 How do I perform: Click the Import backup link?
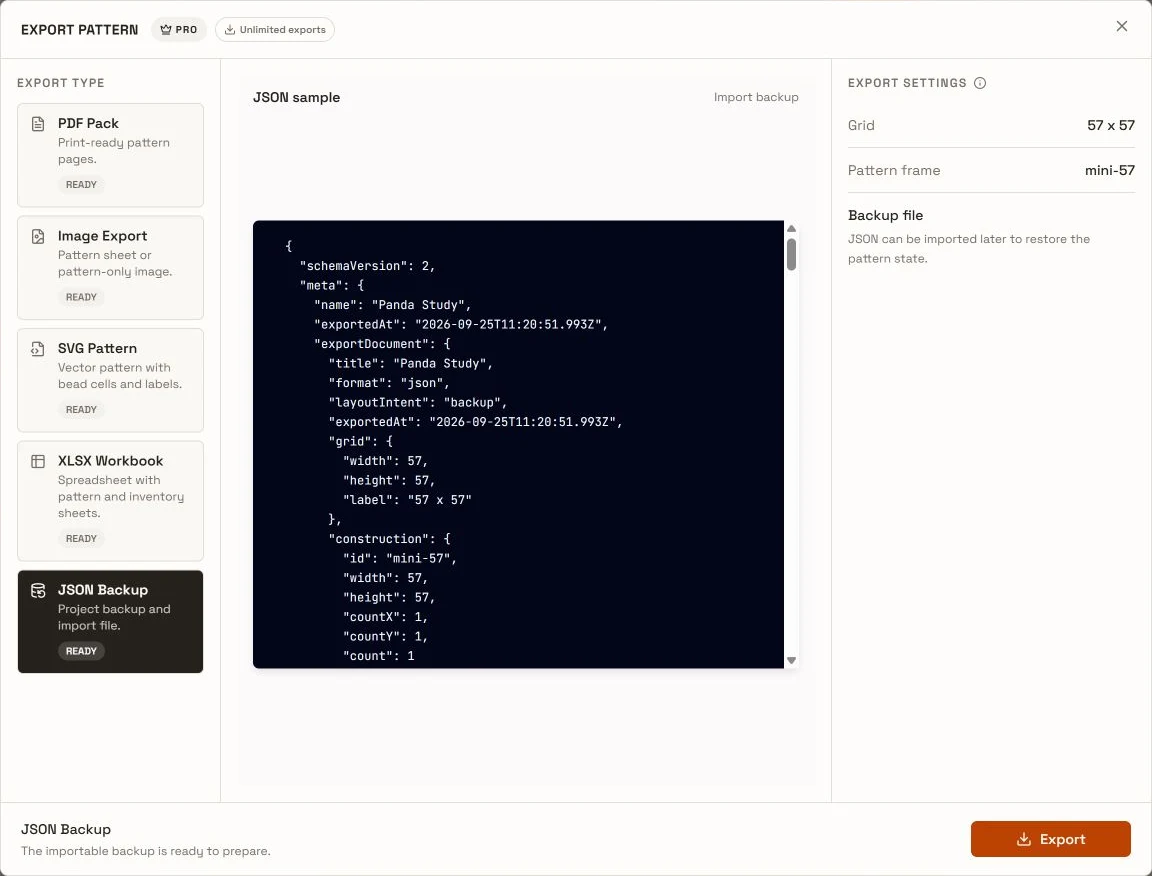pyautogui.click(x=756, y=97)
